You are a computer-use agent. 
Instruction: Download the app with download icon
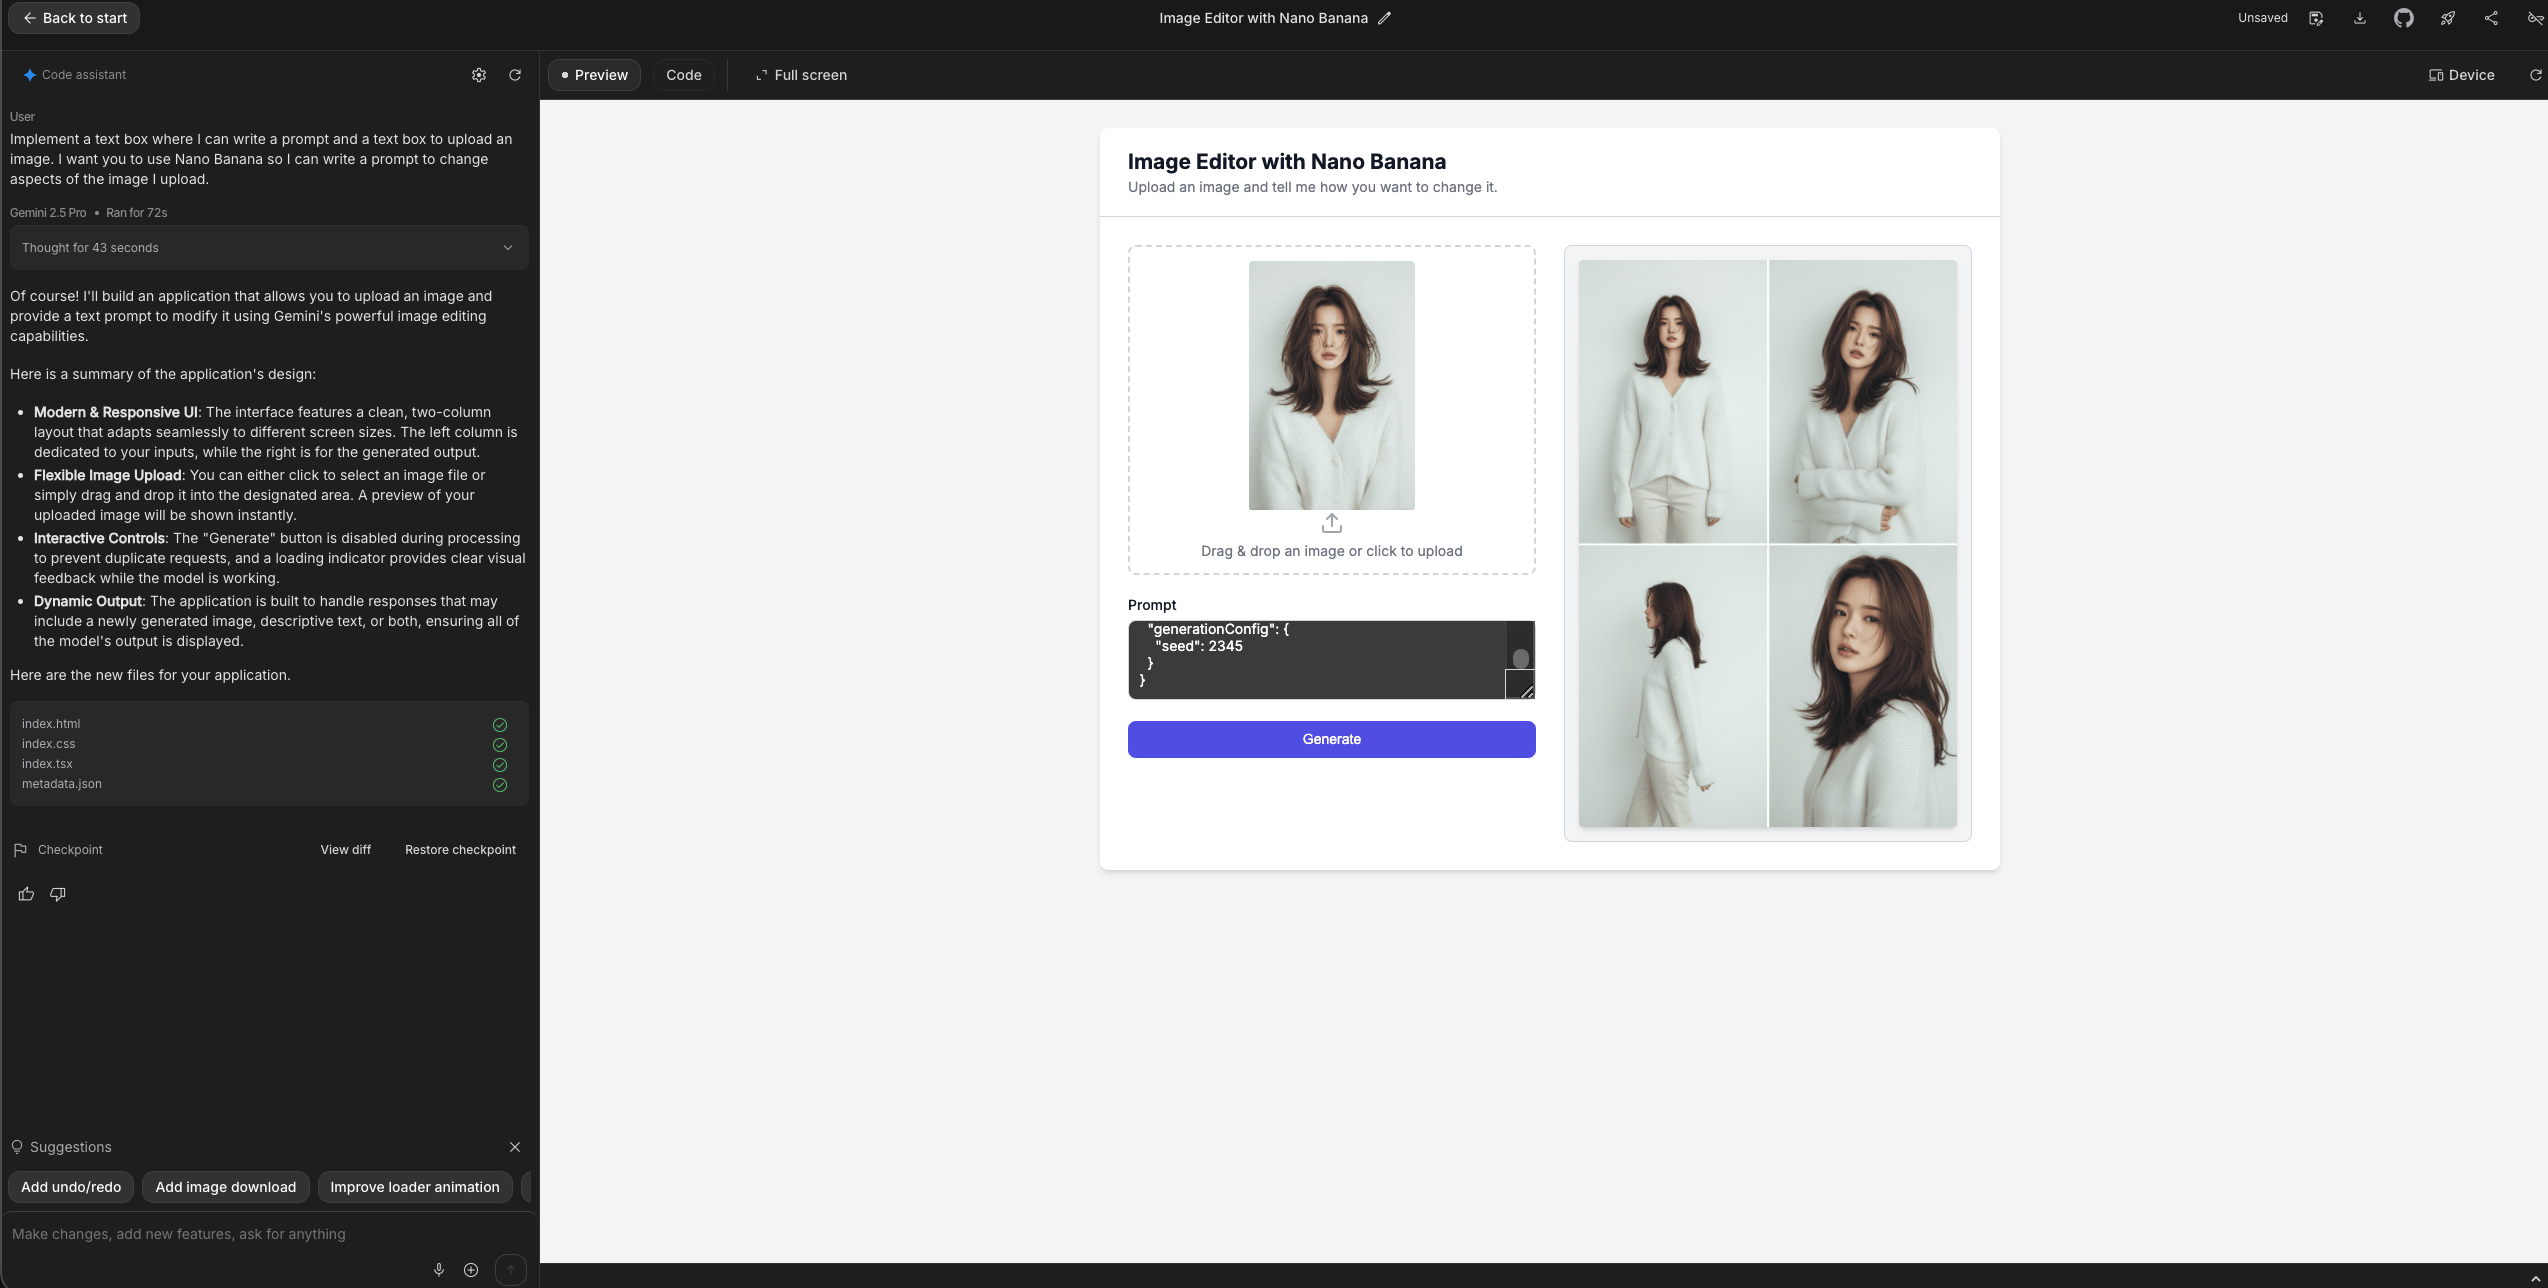(x=2360, y=18)
